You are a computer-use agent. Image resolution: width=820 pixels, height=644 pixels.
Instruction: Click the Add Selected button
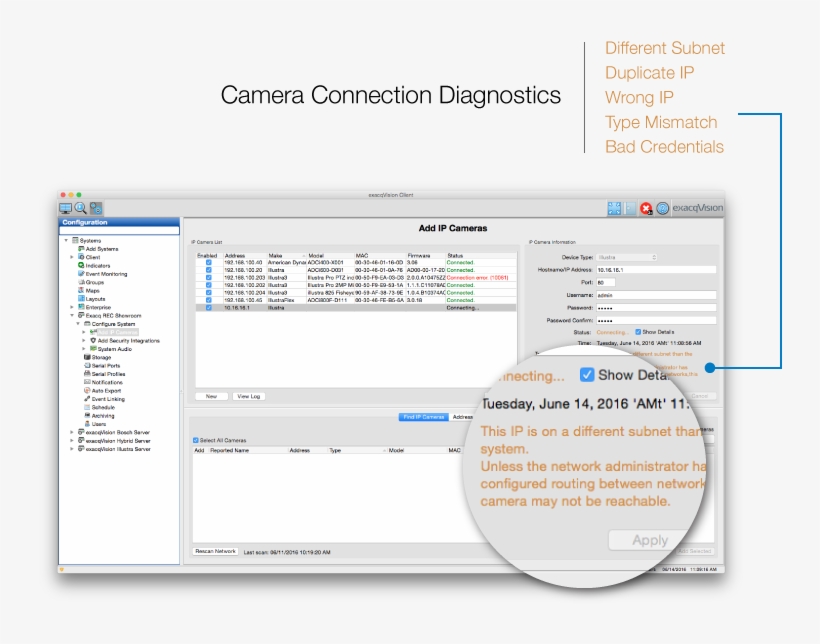(694, 551)
